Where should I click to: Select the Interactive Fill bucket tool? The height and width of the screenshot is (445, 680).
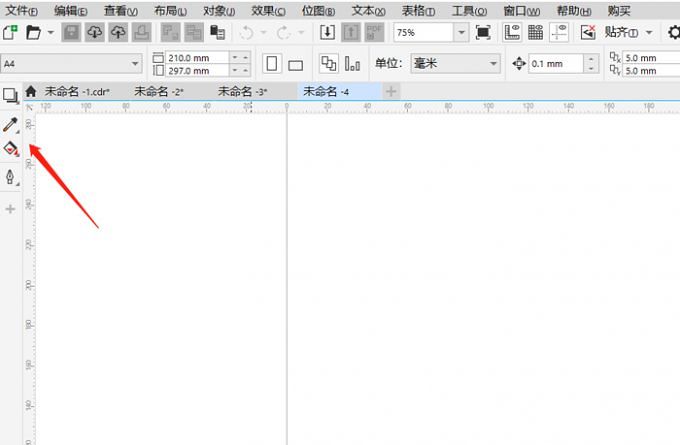tap(11, 149)
